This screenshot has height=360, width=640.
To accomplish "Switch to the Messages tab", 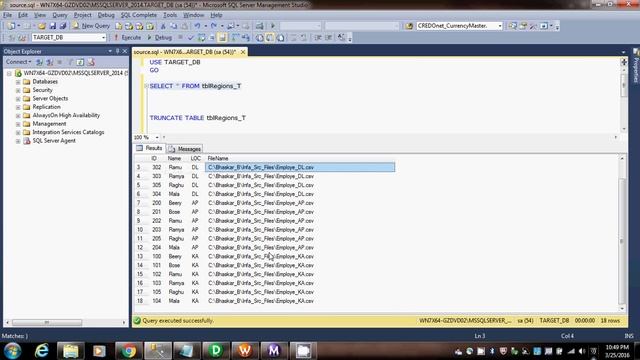I will [184, 149].
